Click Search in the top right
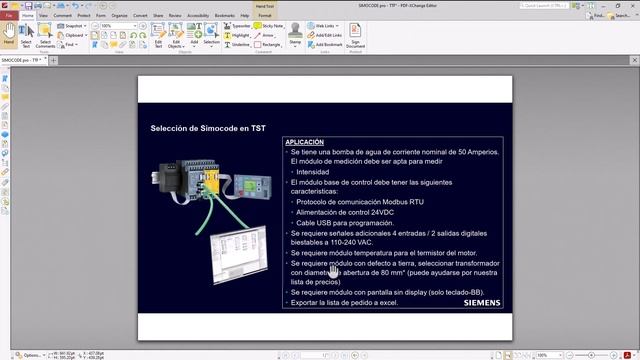 pyautogui.click(x=618, y=16)
